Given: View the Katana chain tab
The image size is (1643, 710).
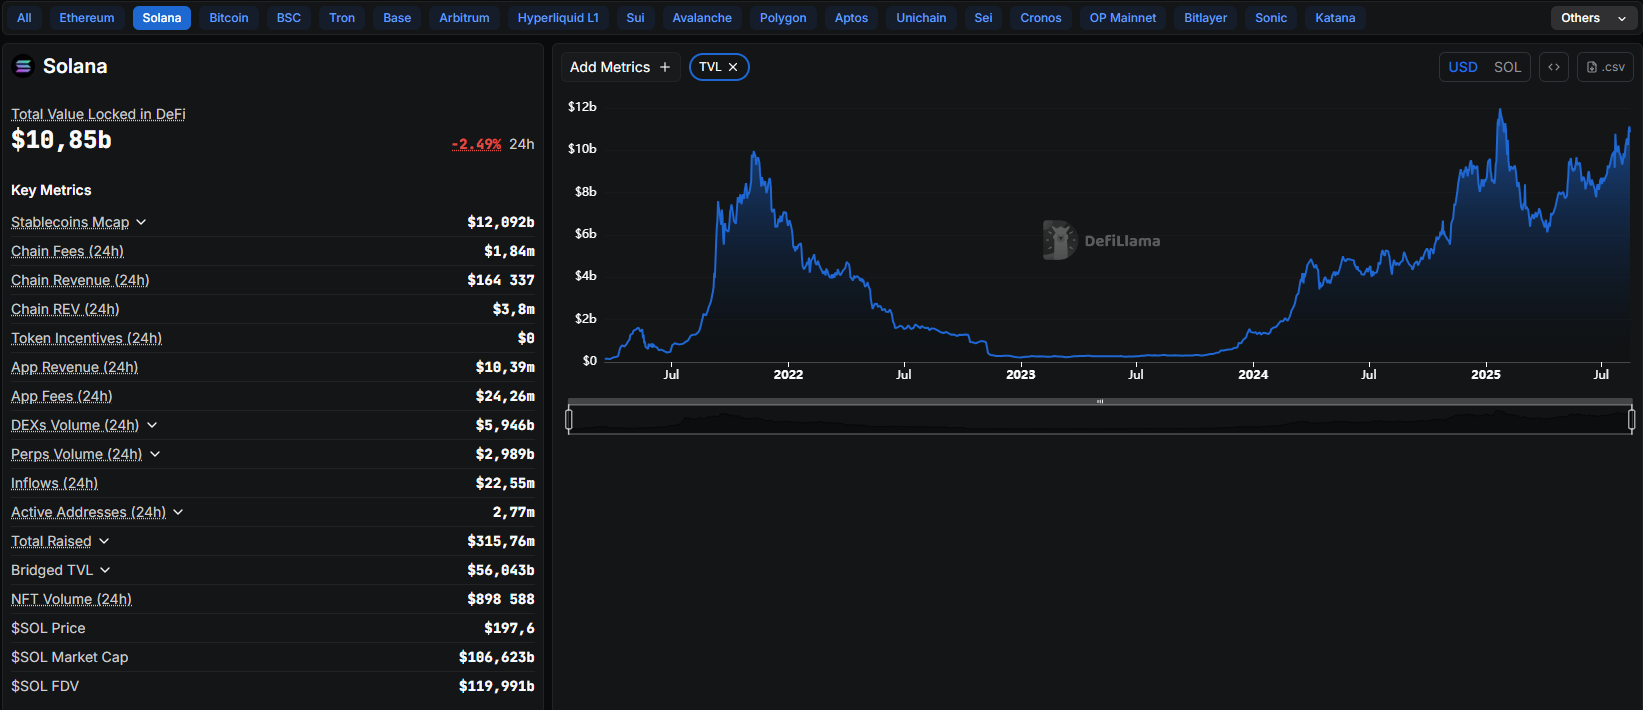Looking at the screenshot, I should [x=1335, y=18].
